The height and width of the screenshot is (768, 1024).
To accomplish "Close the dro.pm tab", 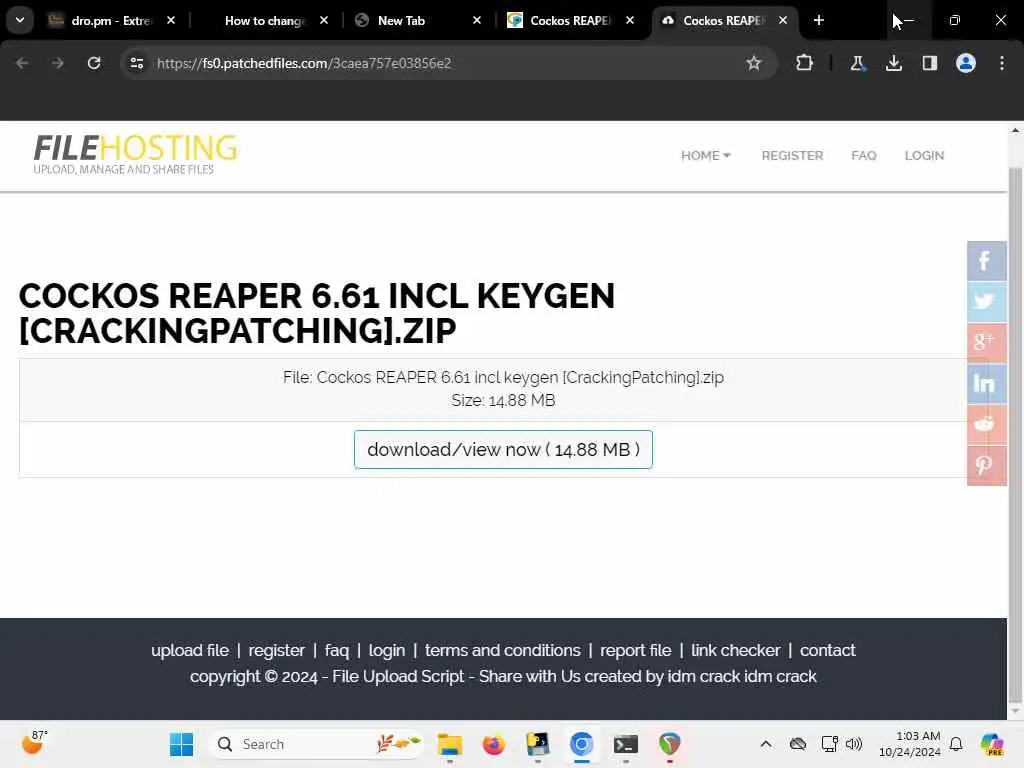I will pos(171,20).
